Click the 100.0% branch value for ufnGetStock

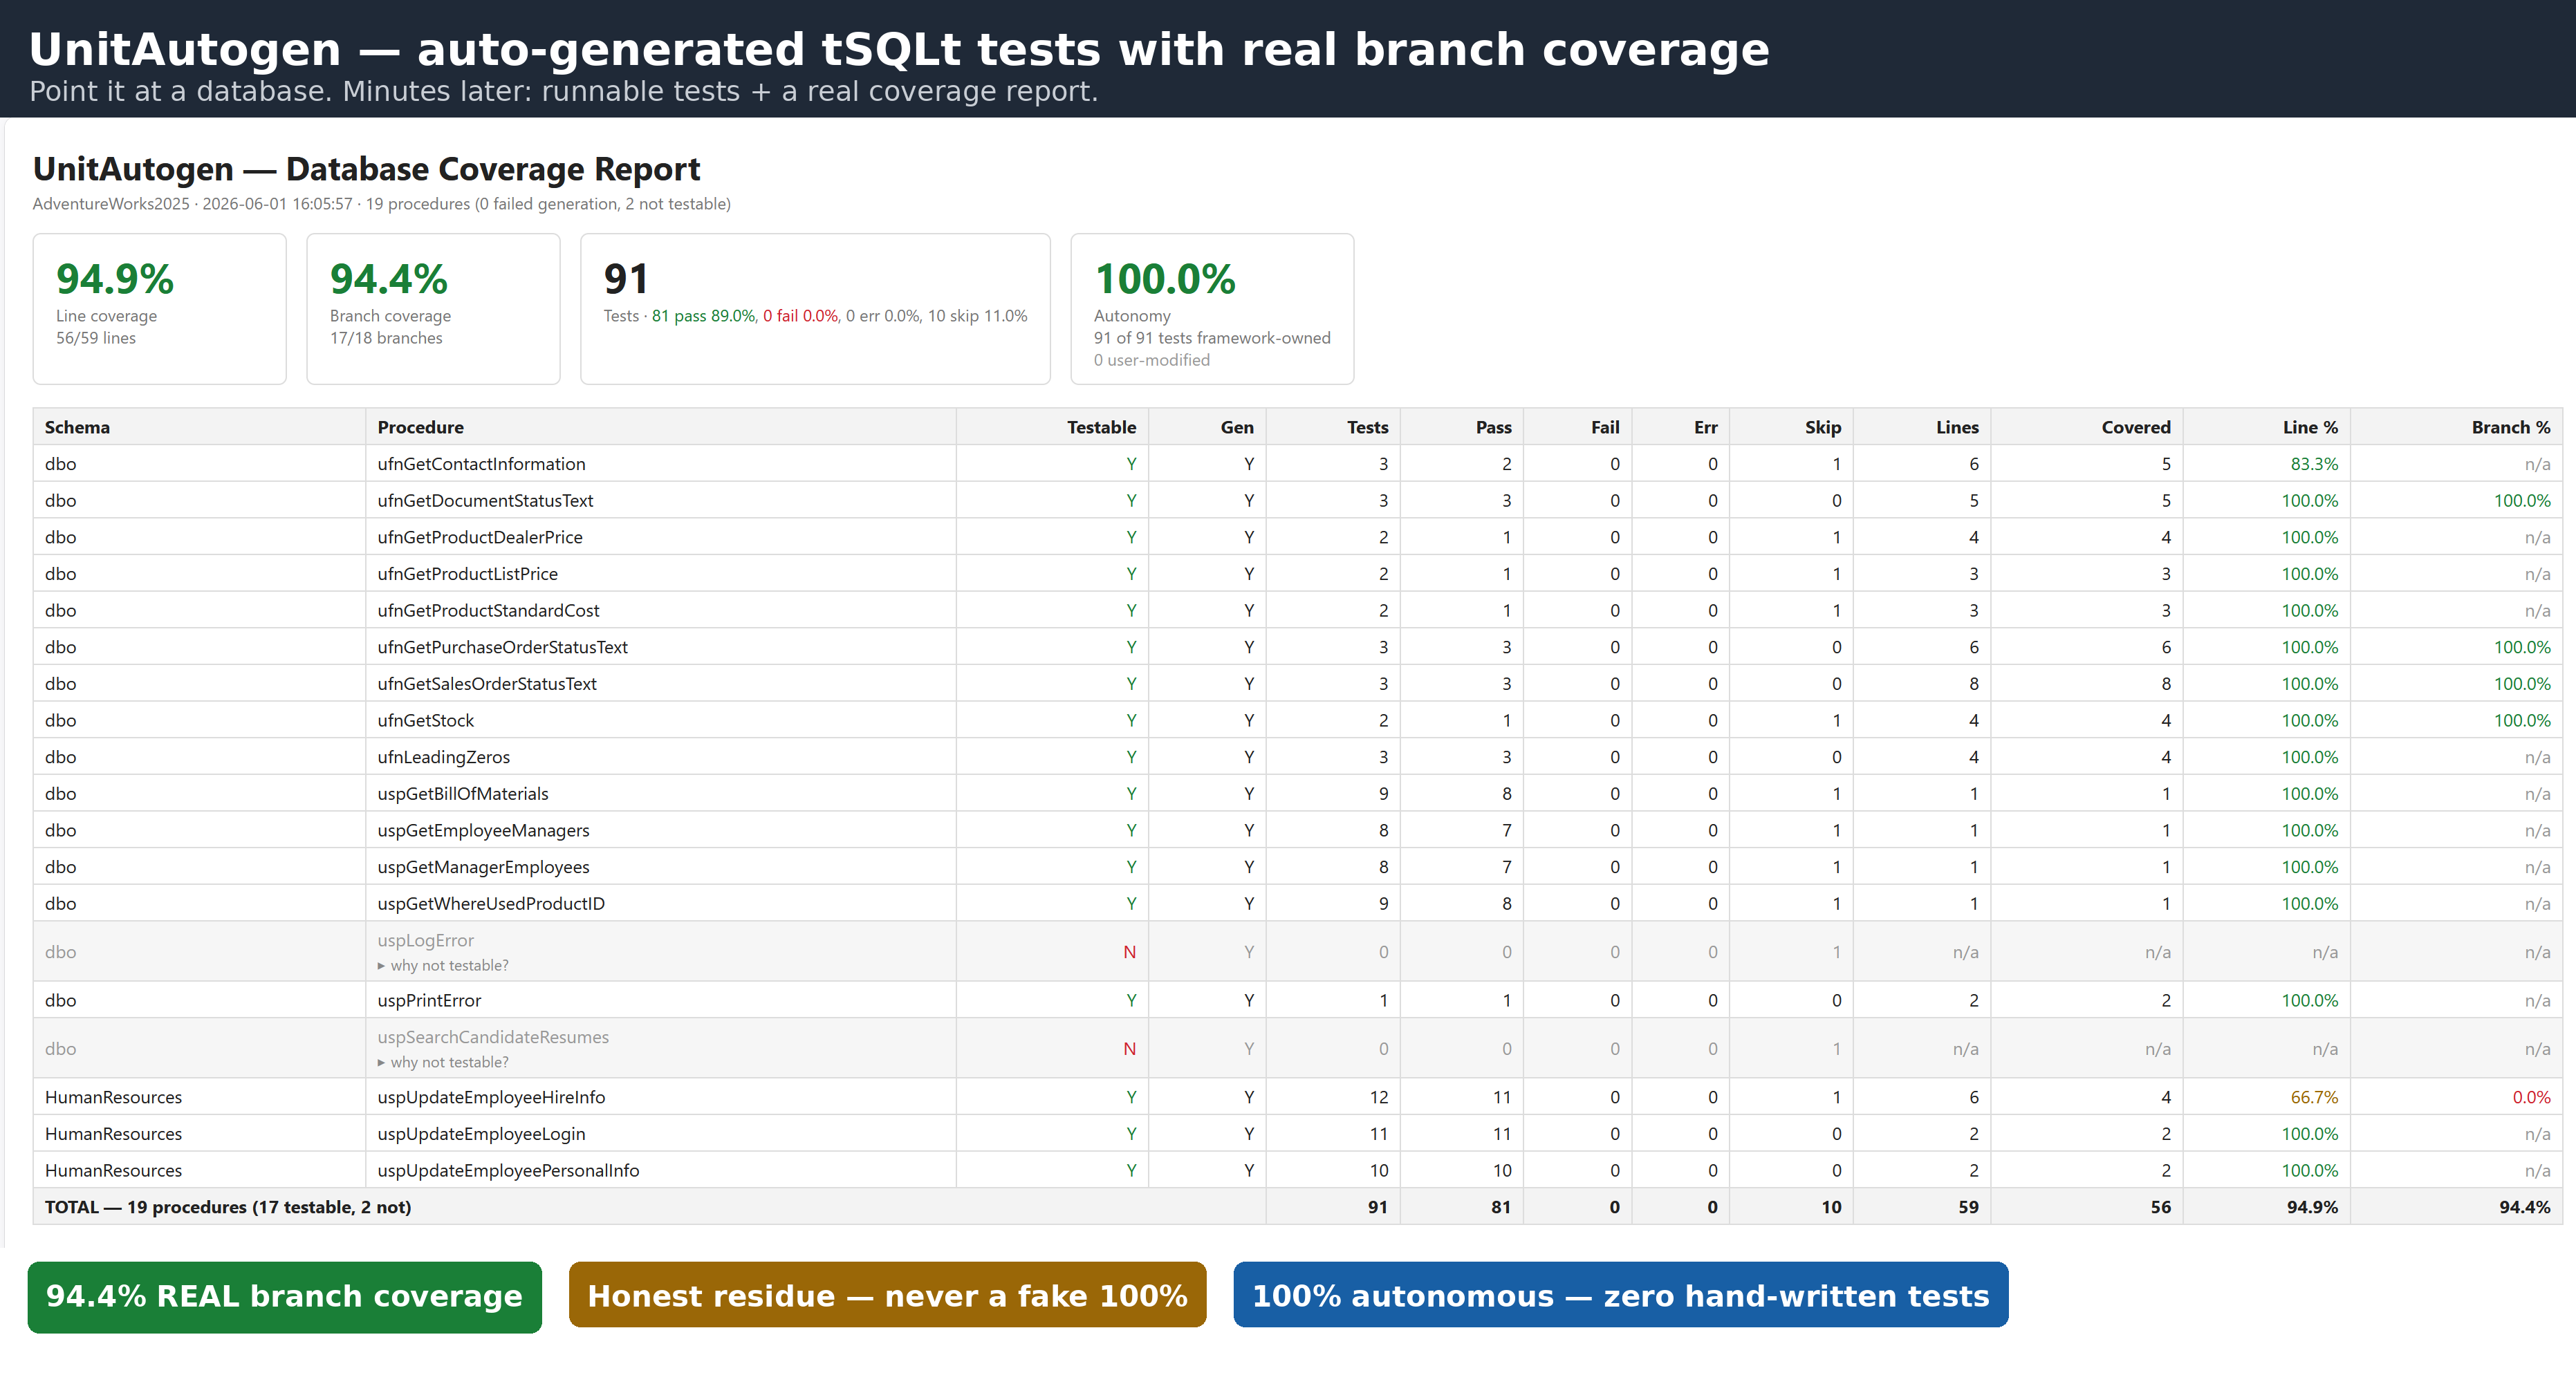tap(2522, 721)
